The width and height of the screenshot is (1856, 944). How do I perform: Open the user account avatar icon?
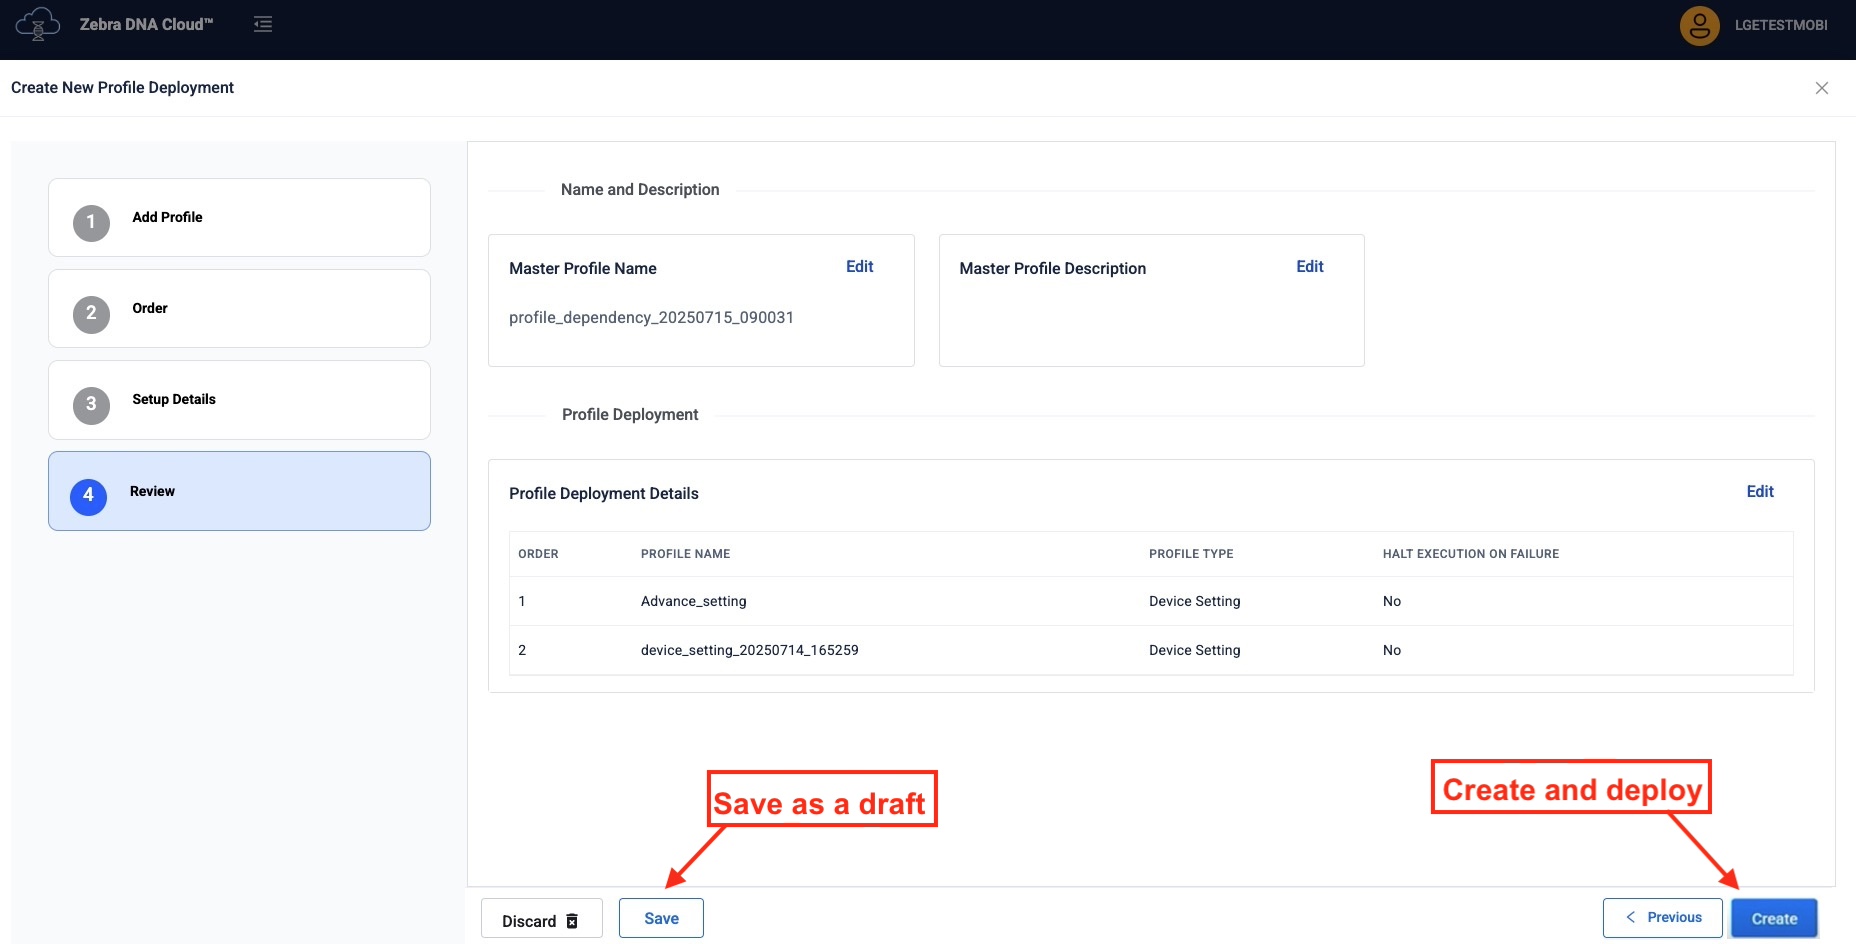coord(1699,26)
